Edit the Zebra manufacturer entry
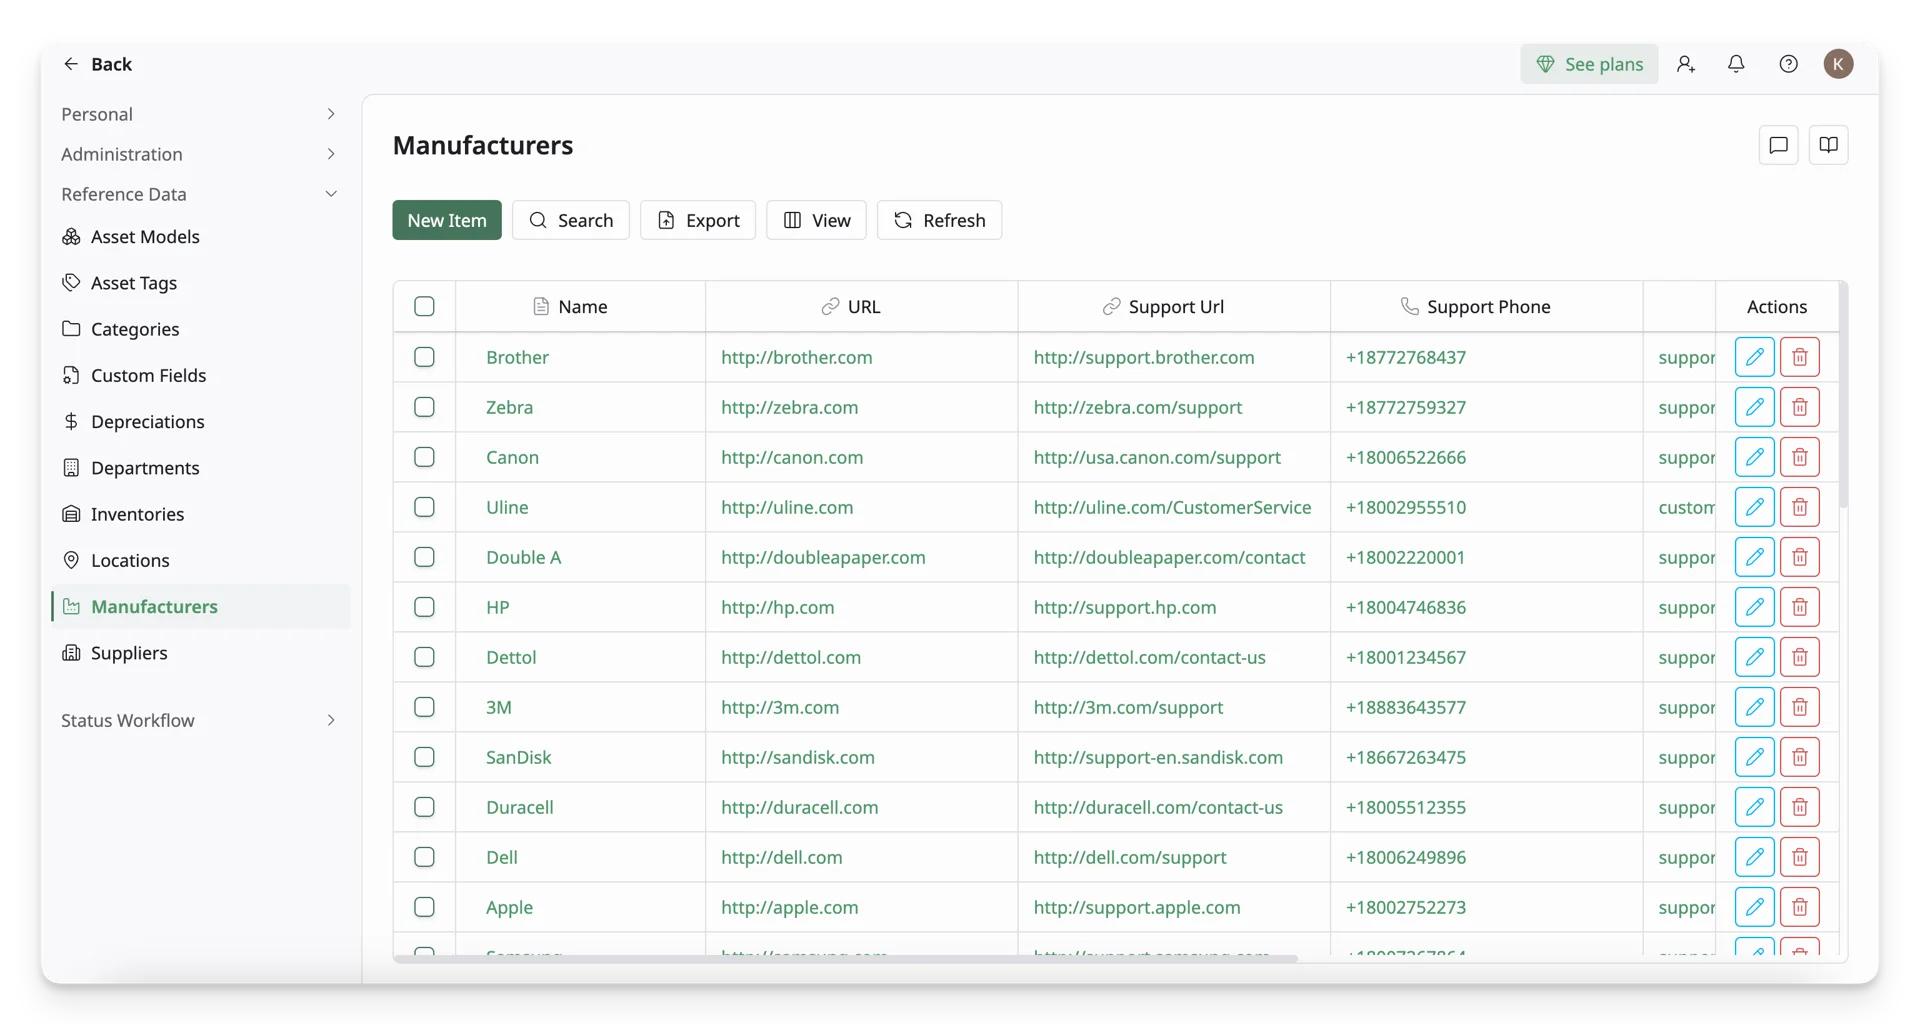Image resolution: width=1920 pixels, height=1025 pixels. click(1754, 407)
